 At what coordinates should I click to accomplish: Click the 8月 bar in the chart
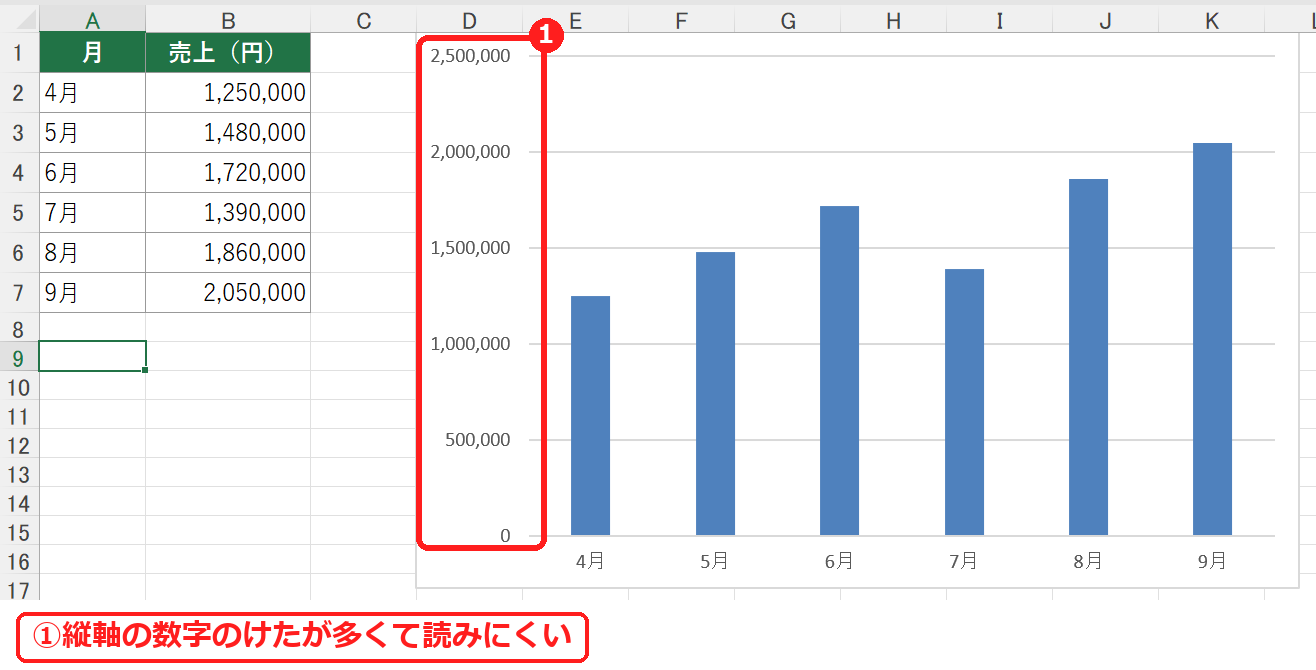tap(1088, 357)
